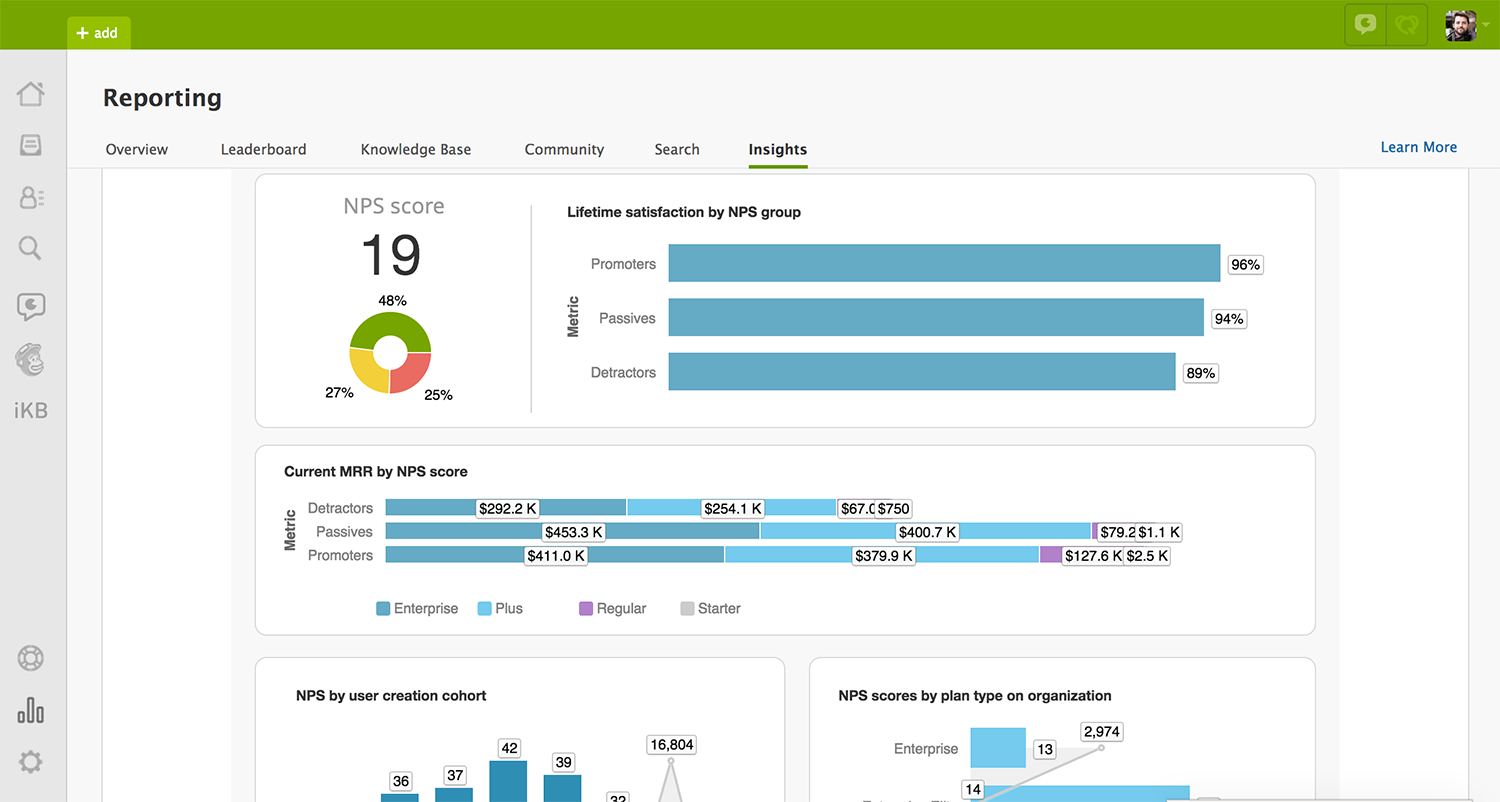Follow the Learn More link
Image resolution: width=1500 pixels, height=802 pixels.
(x=1418, y=147)
